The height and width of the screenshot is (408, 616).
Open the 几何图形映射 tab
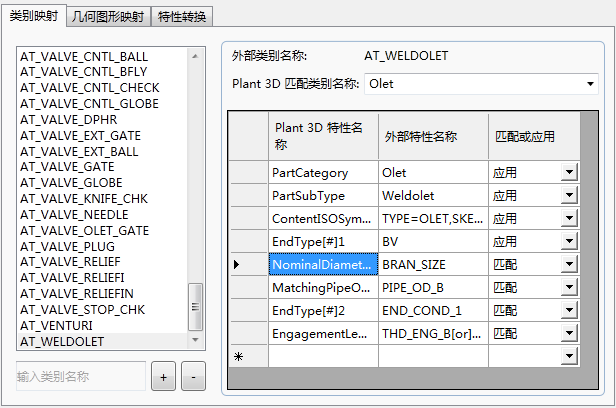108,16
